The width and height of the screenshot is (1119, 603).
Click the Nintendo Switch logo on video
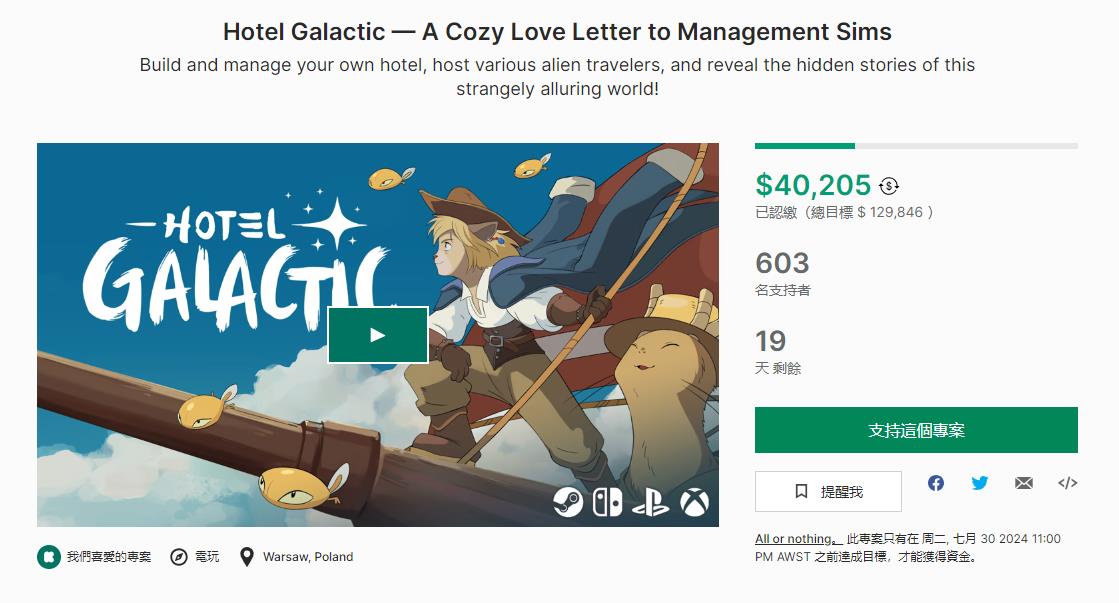[607, 502]
